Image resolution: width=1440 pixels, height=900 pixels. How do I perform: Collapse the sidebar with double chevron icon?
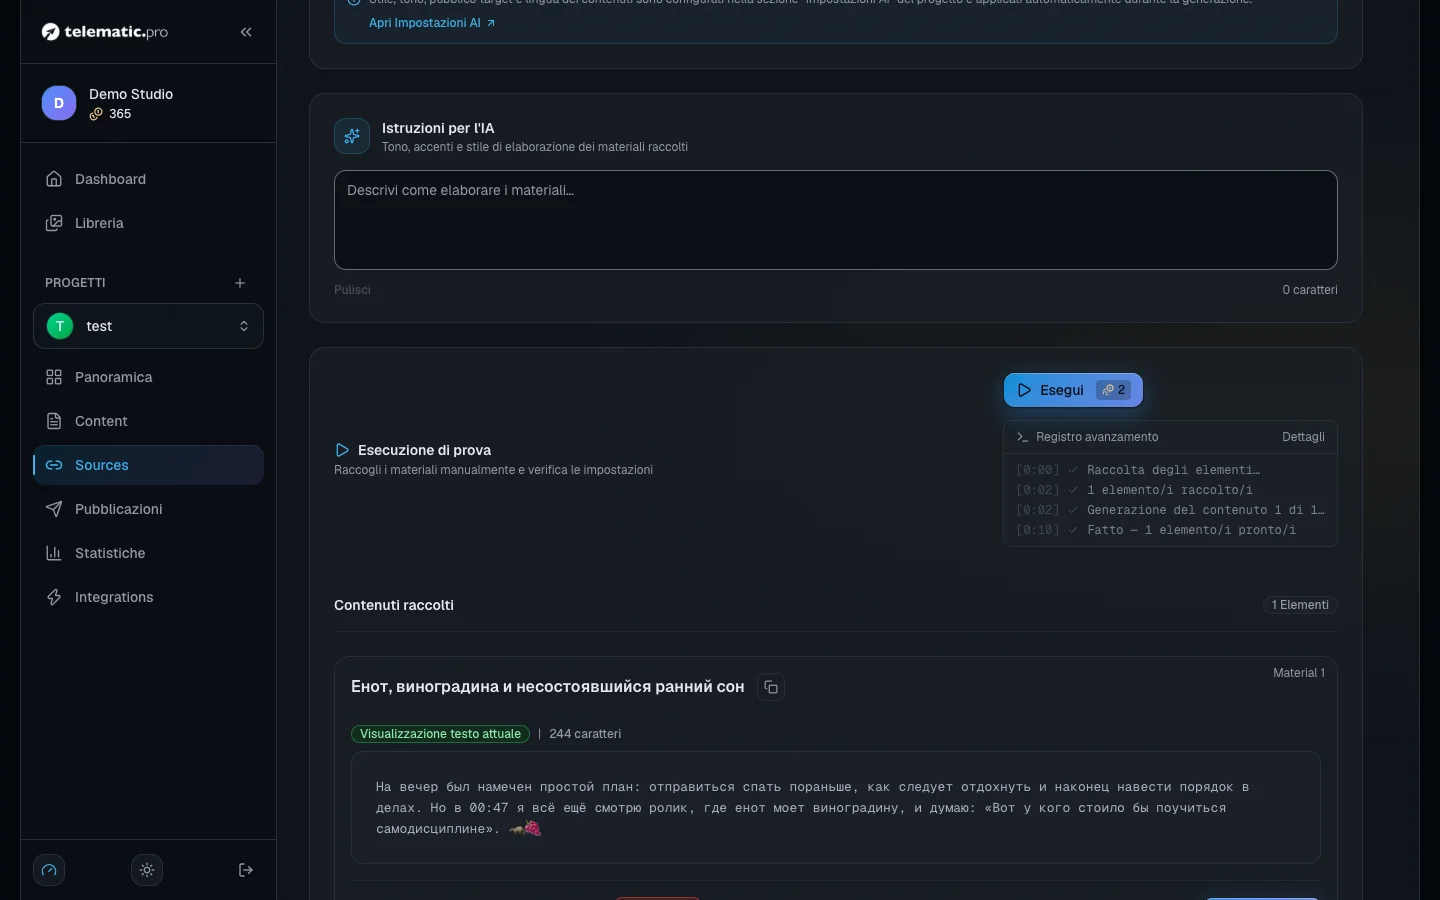coord(246,32)
